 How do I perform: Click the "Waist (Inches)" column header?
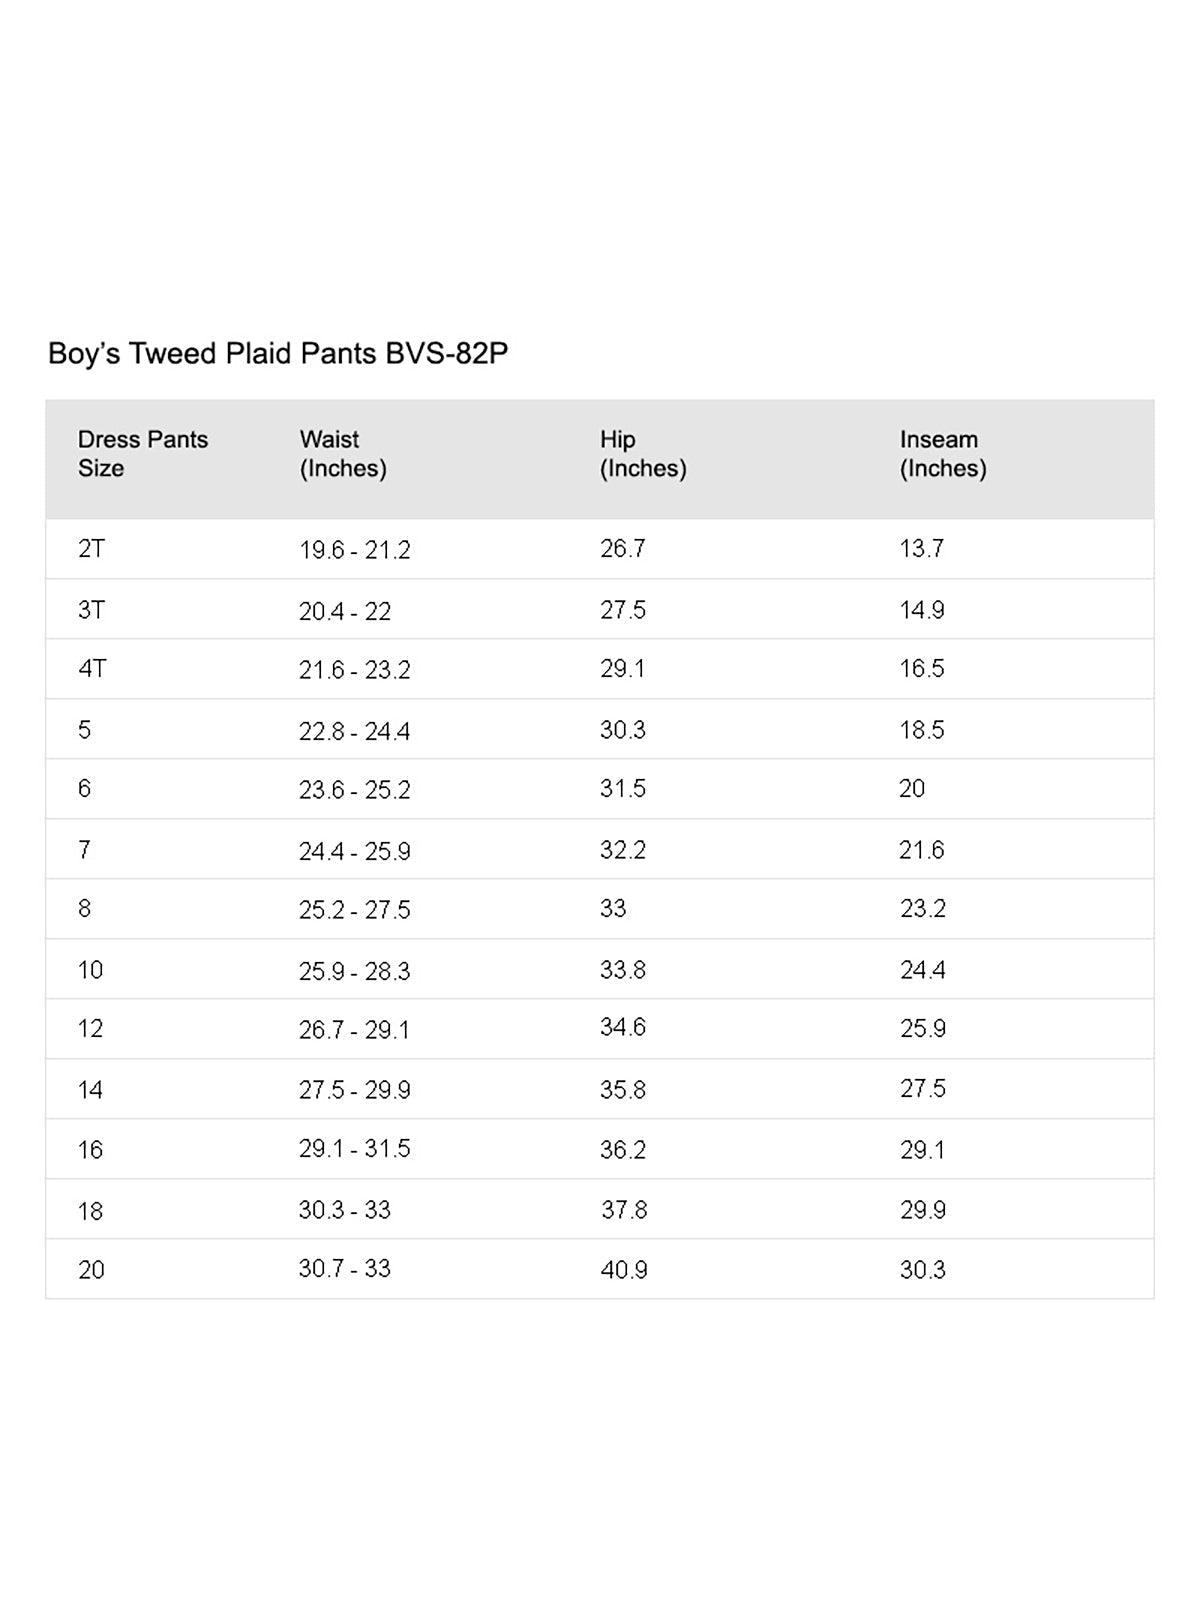tap(343, 454)
